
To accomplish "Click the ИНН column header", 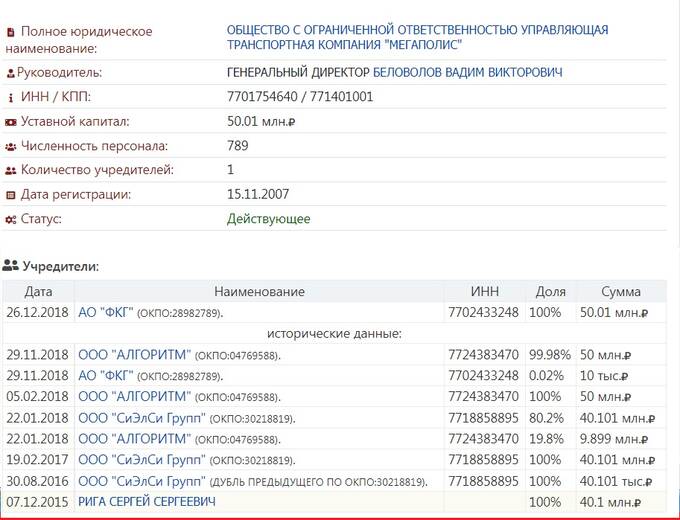I will 484,291.
